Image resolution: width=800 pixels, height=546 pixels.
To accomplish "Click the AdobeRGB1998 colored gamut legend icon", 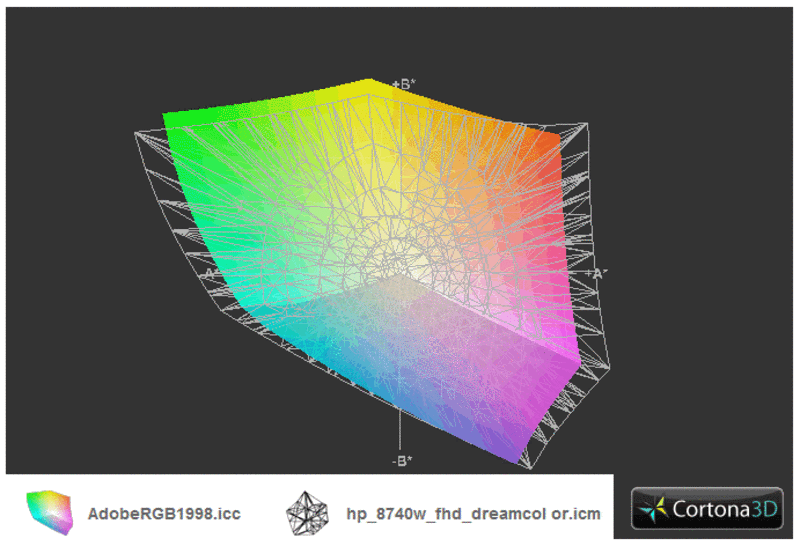I will pyautogui.click(x=48, y=513).
